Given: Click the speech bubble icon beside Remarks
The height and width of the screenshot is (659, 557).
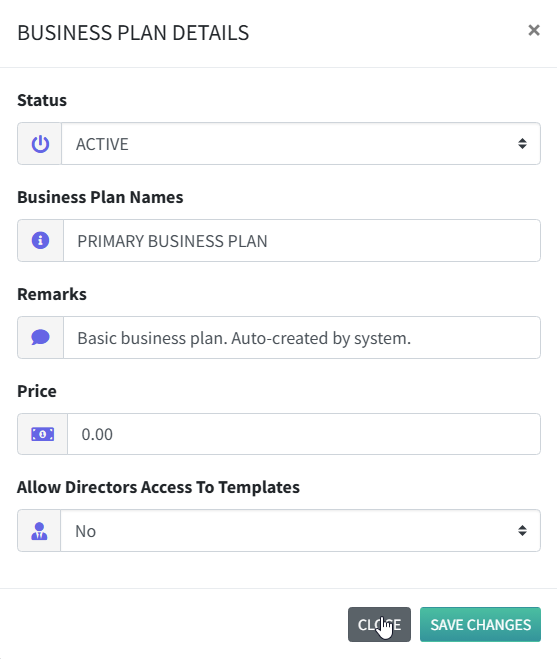Looking at the screenshot, I should [40, 337].
